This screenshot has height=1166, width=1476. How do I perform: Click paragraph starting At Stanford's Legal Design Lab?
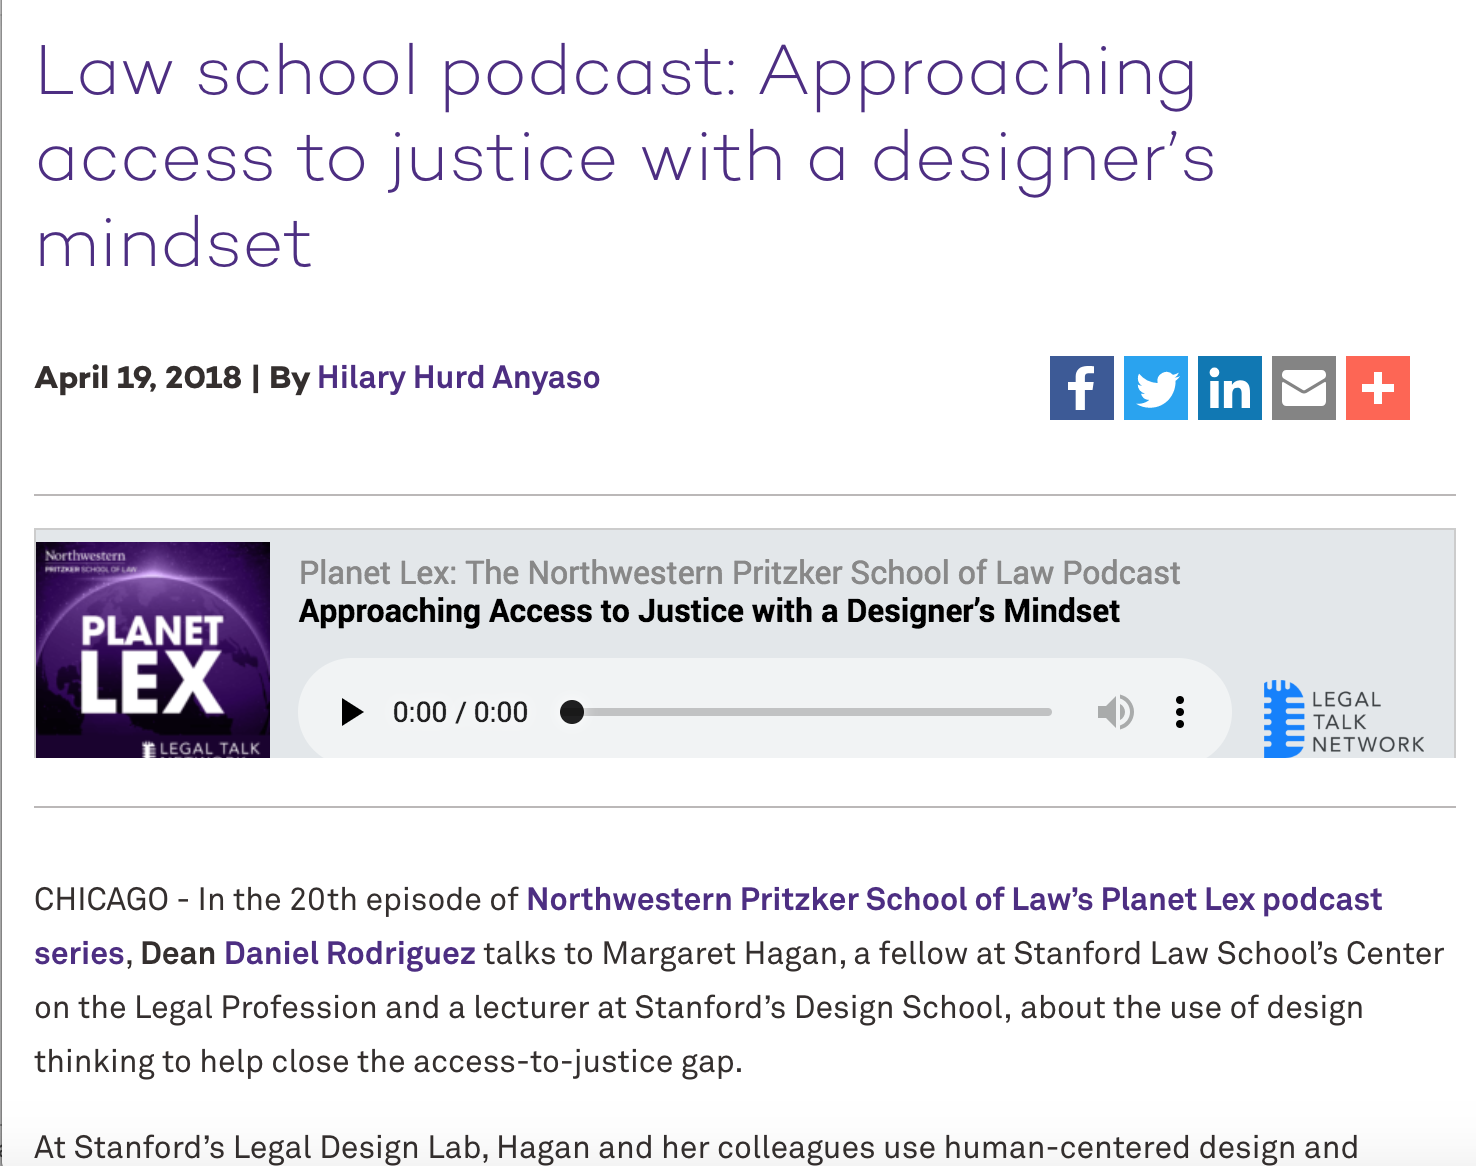(696, 1147)
